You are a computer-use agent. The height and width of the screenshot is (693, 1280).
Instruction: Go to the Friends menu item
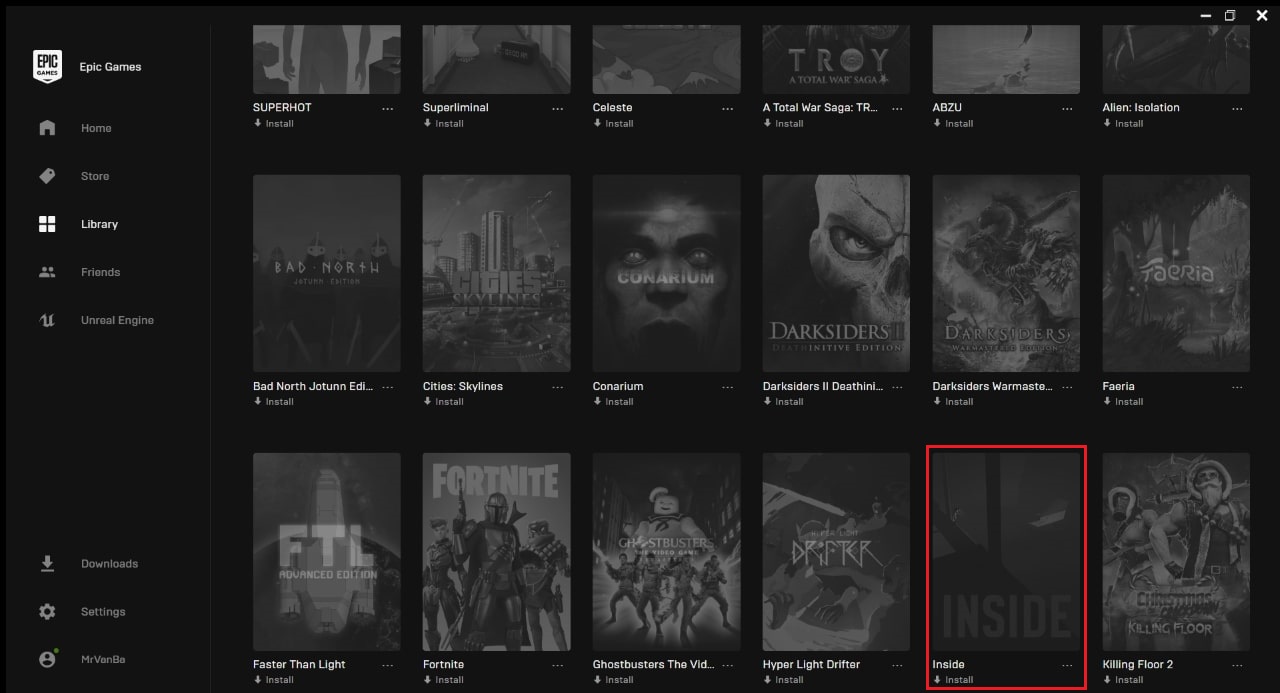coord(100,272)
